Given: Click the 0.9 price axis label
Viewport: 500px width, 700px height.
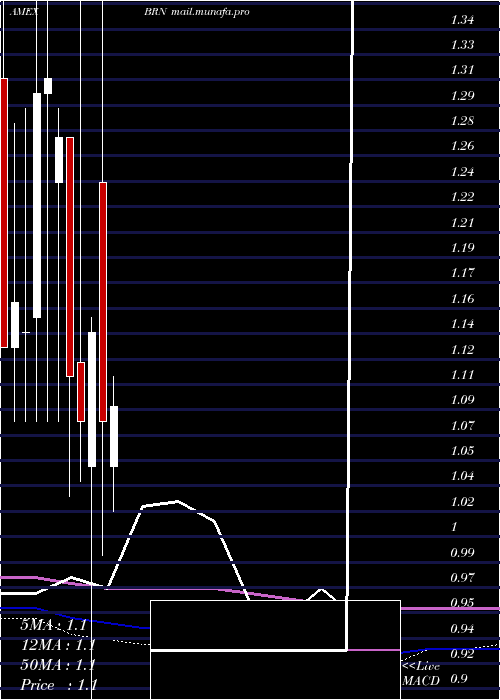Looking at the screenshot, I should point(459,679).
